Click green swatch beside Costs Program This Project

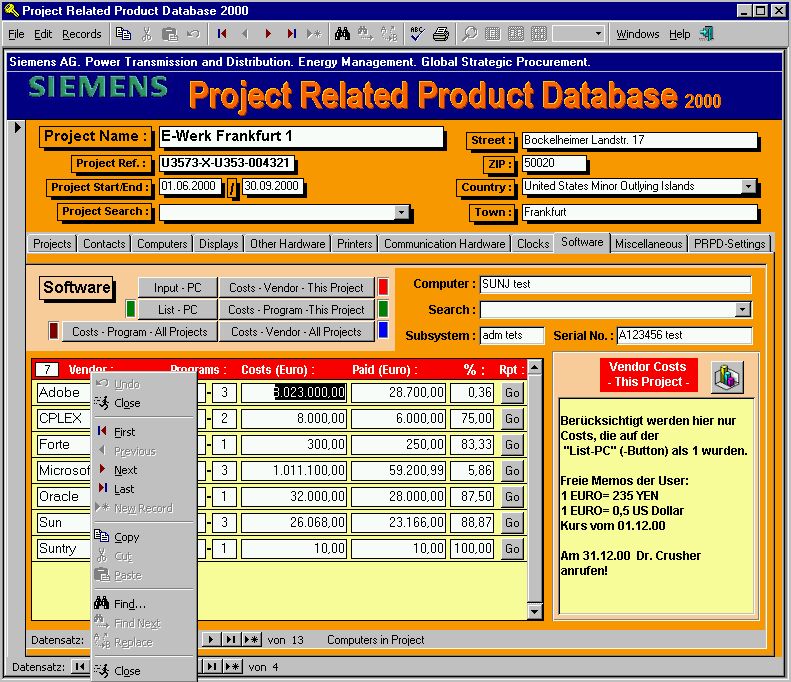coord(383,308)
